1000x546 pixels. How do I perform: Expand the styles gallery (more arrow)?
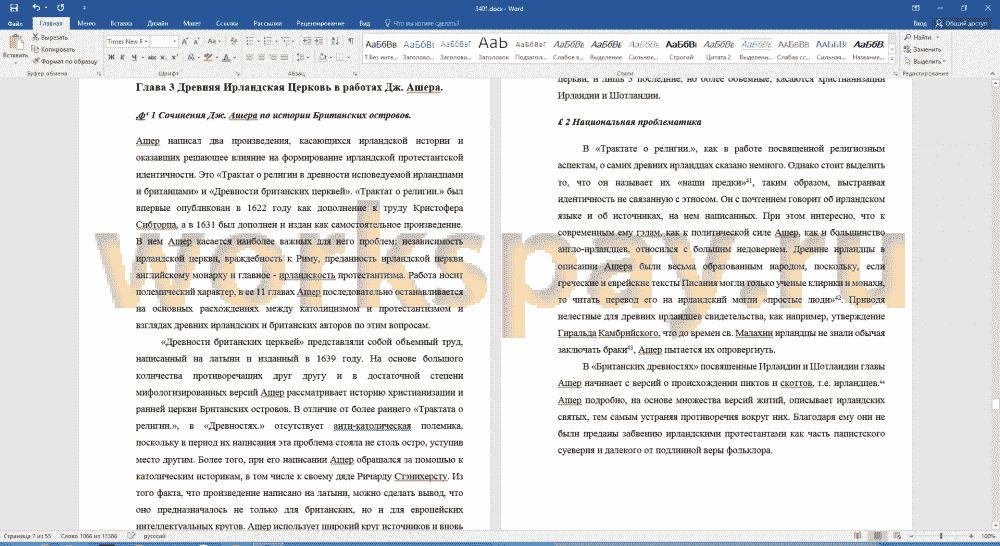892,59
